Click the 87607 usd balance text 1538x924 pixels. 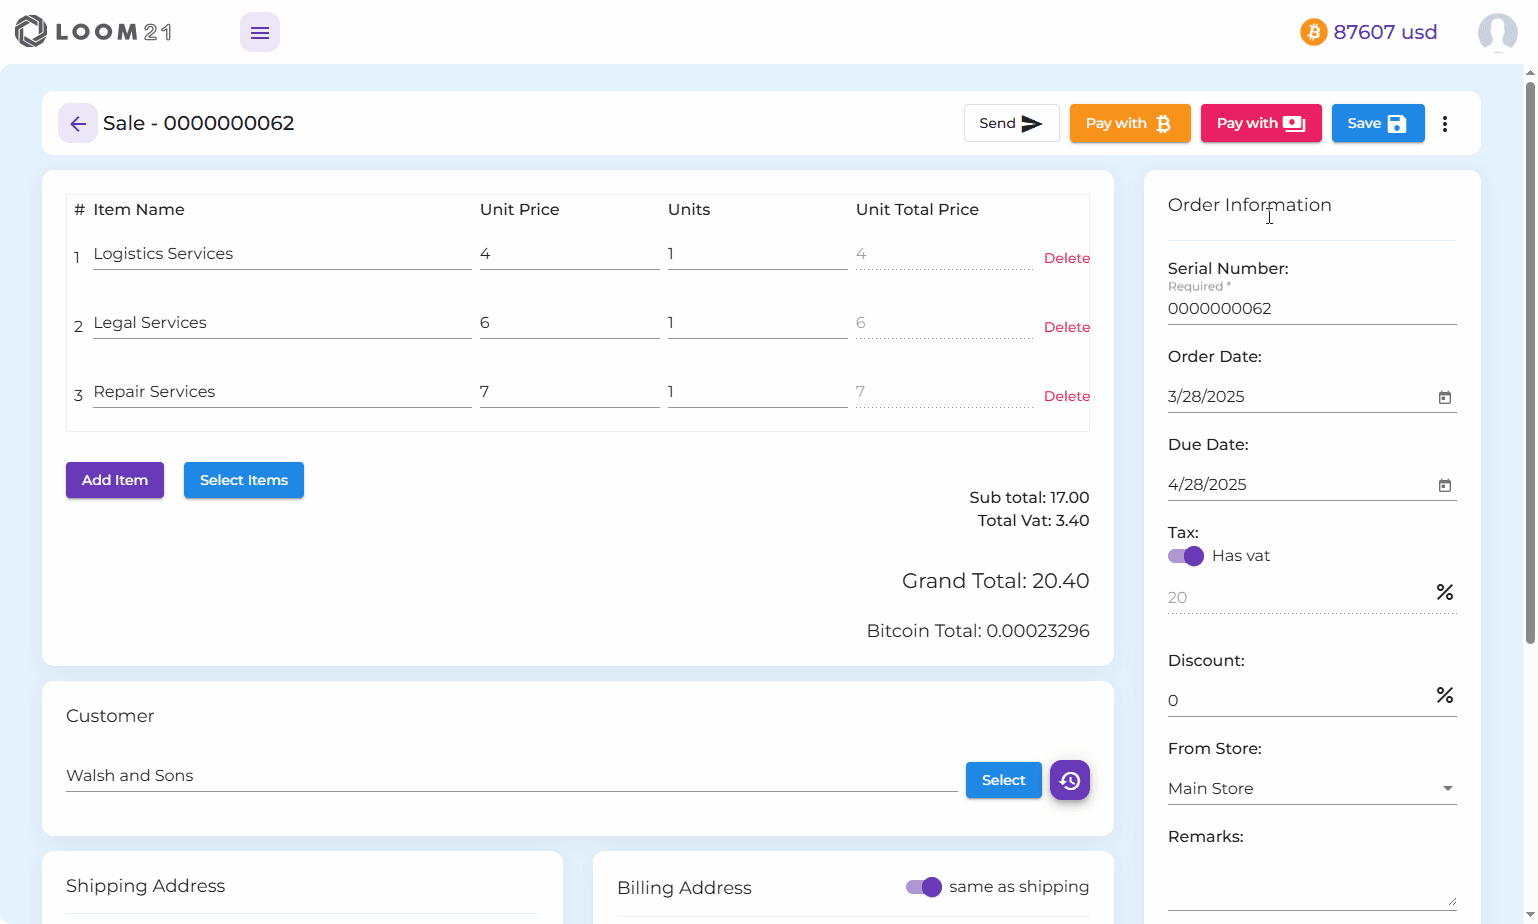click(1385, 32)
